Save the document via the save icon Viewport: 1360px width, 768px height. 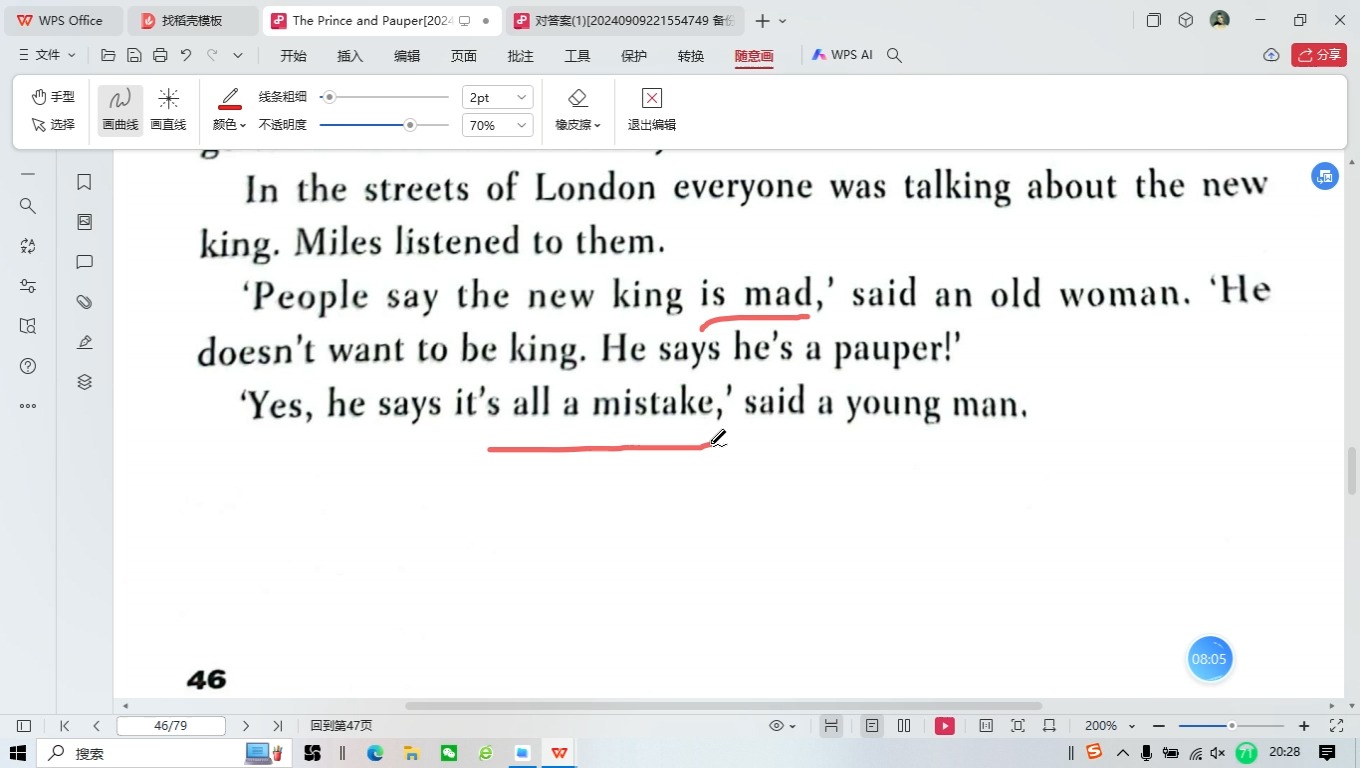click(134, 55)
